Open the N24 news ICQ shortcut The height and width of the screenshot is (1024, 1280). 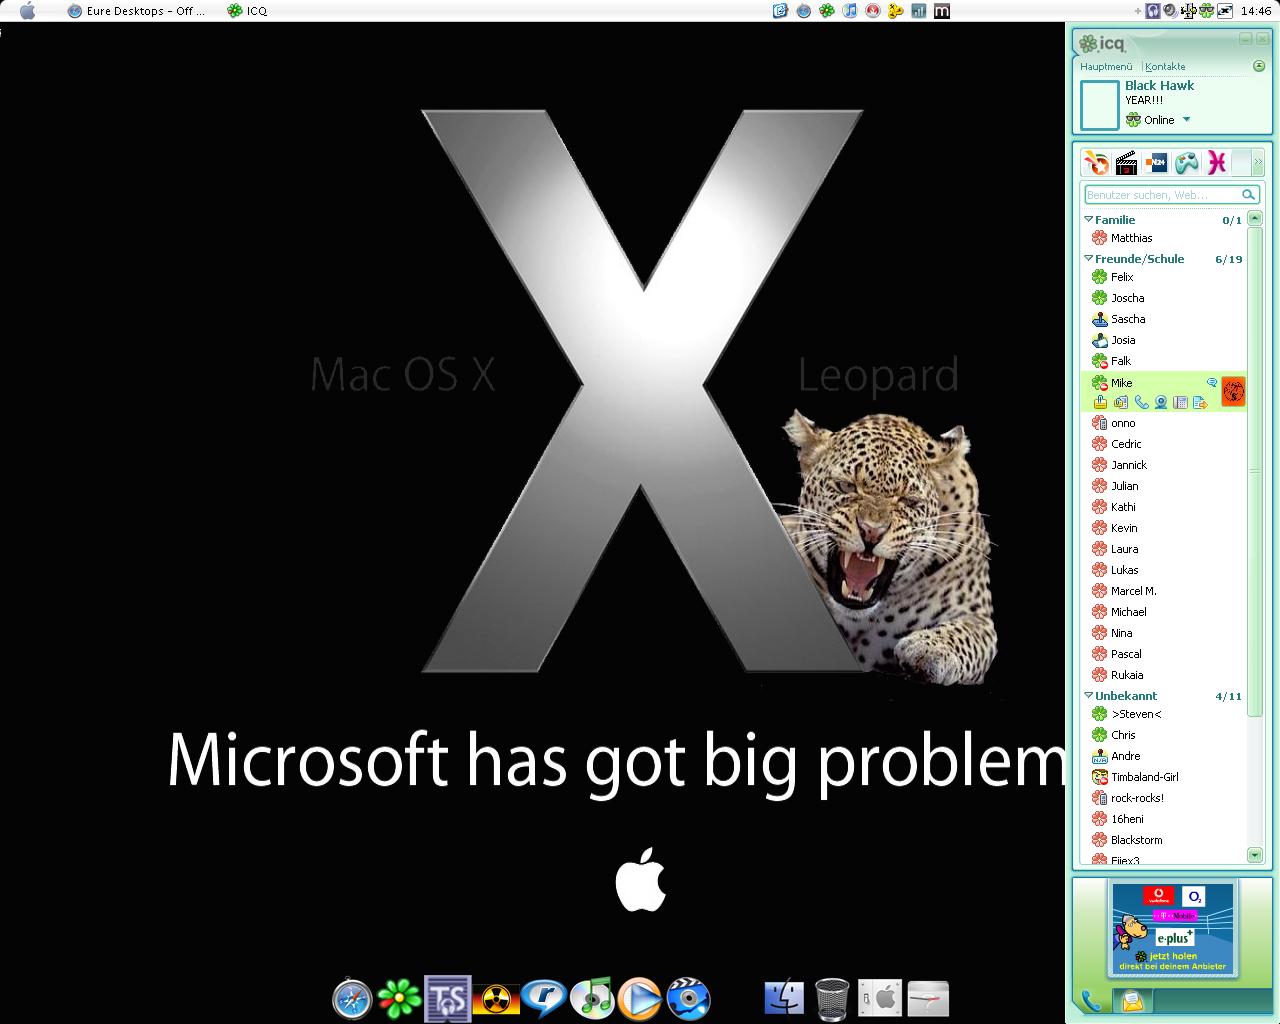pyautogui.click(x=1156, y=162)
